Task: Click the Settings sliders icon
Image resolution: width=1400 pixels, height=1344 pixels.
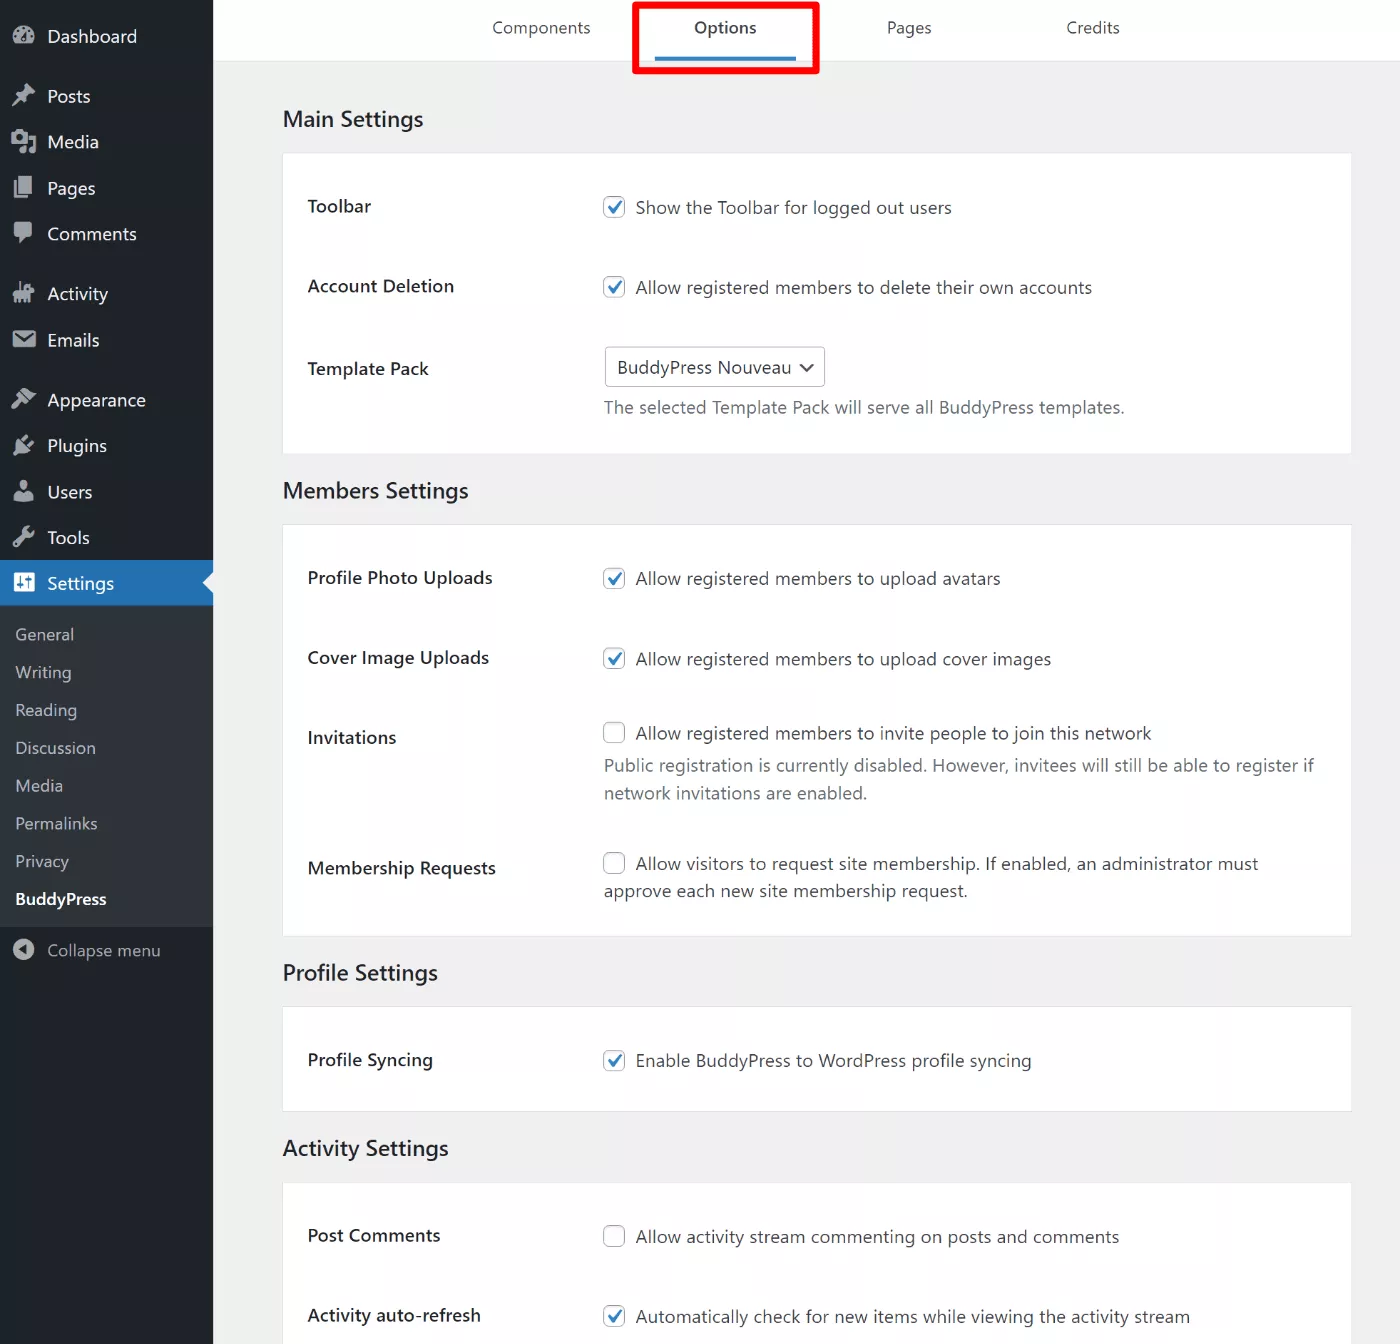Action: click(x=24, y=582)
